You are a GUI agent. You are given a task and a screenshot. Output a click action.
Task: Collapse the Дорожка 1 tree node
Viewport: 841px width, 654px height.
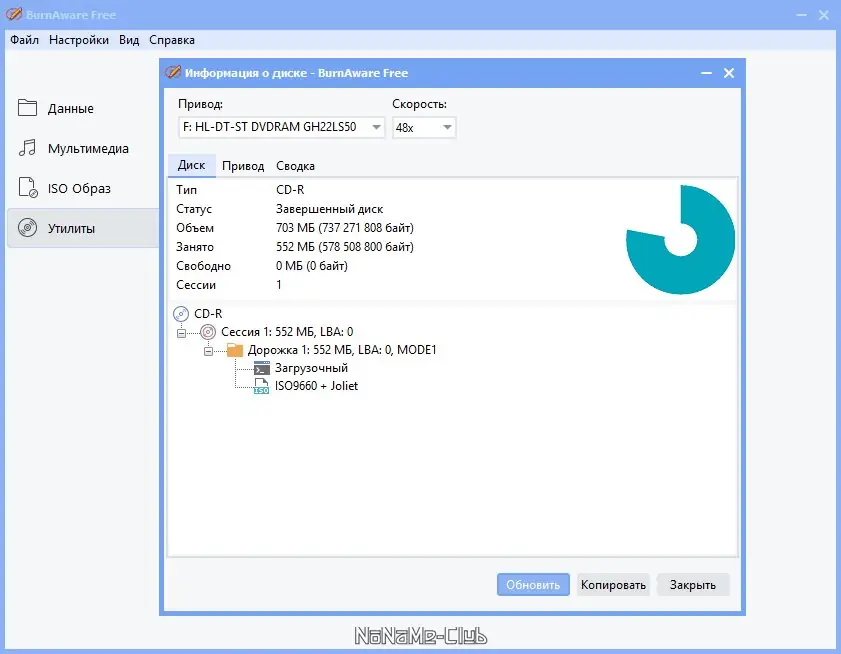208,351
